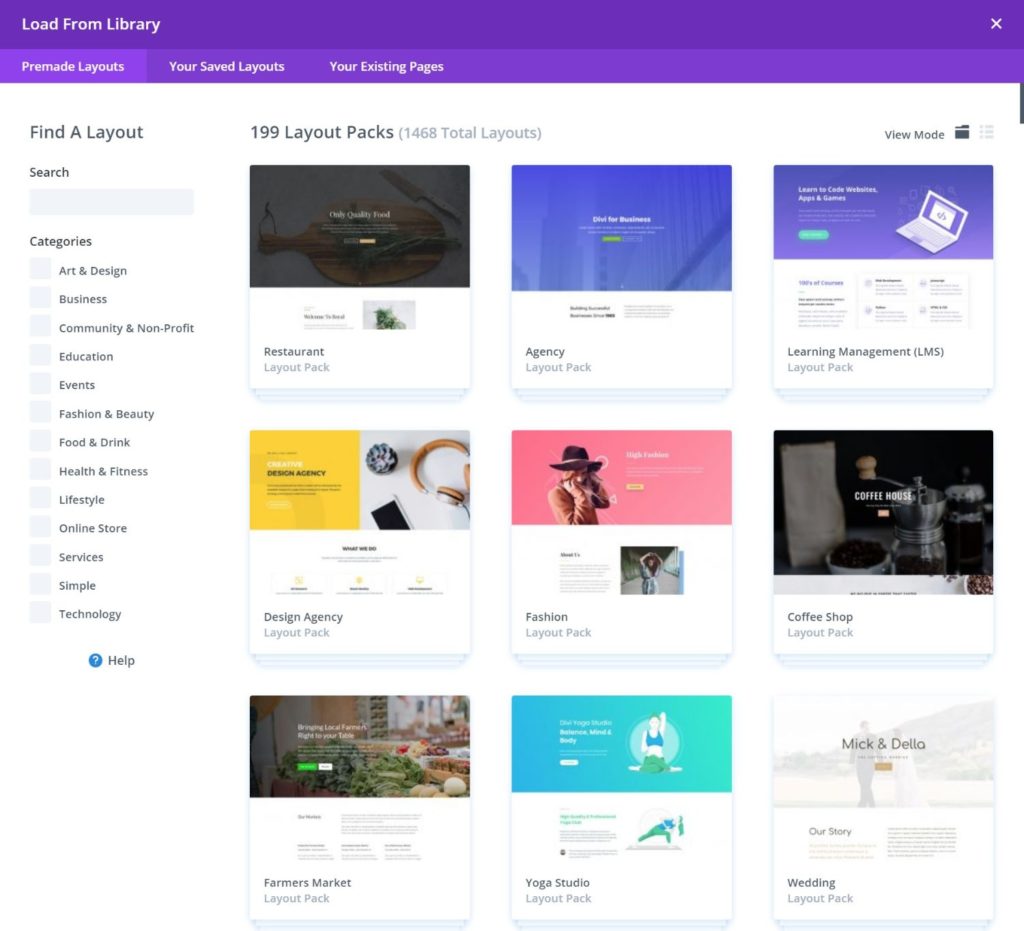1024x931 pixels.
Task: Open the Restaurant layout pack
Action: [x=359, y=270]
